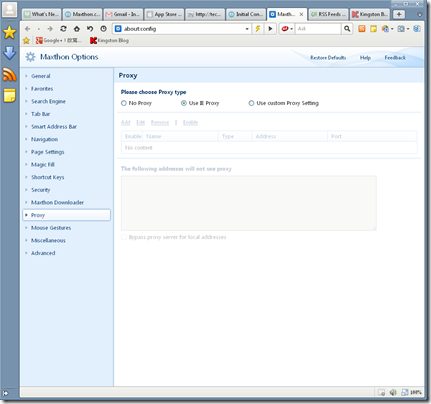Open the Miscellaneous options section
This screenshot has width=431, height=404.
(48, 241)
